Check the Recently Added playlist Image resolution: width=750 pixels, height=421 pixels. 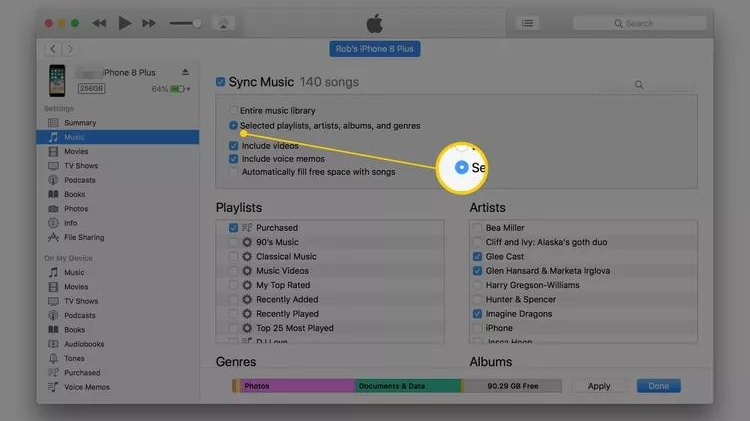(233, 299)
